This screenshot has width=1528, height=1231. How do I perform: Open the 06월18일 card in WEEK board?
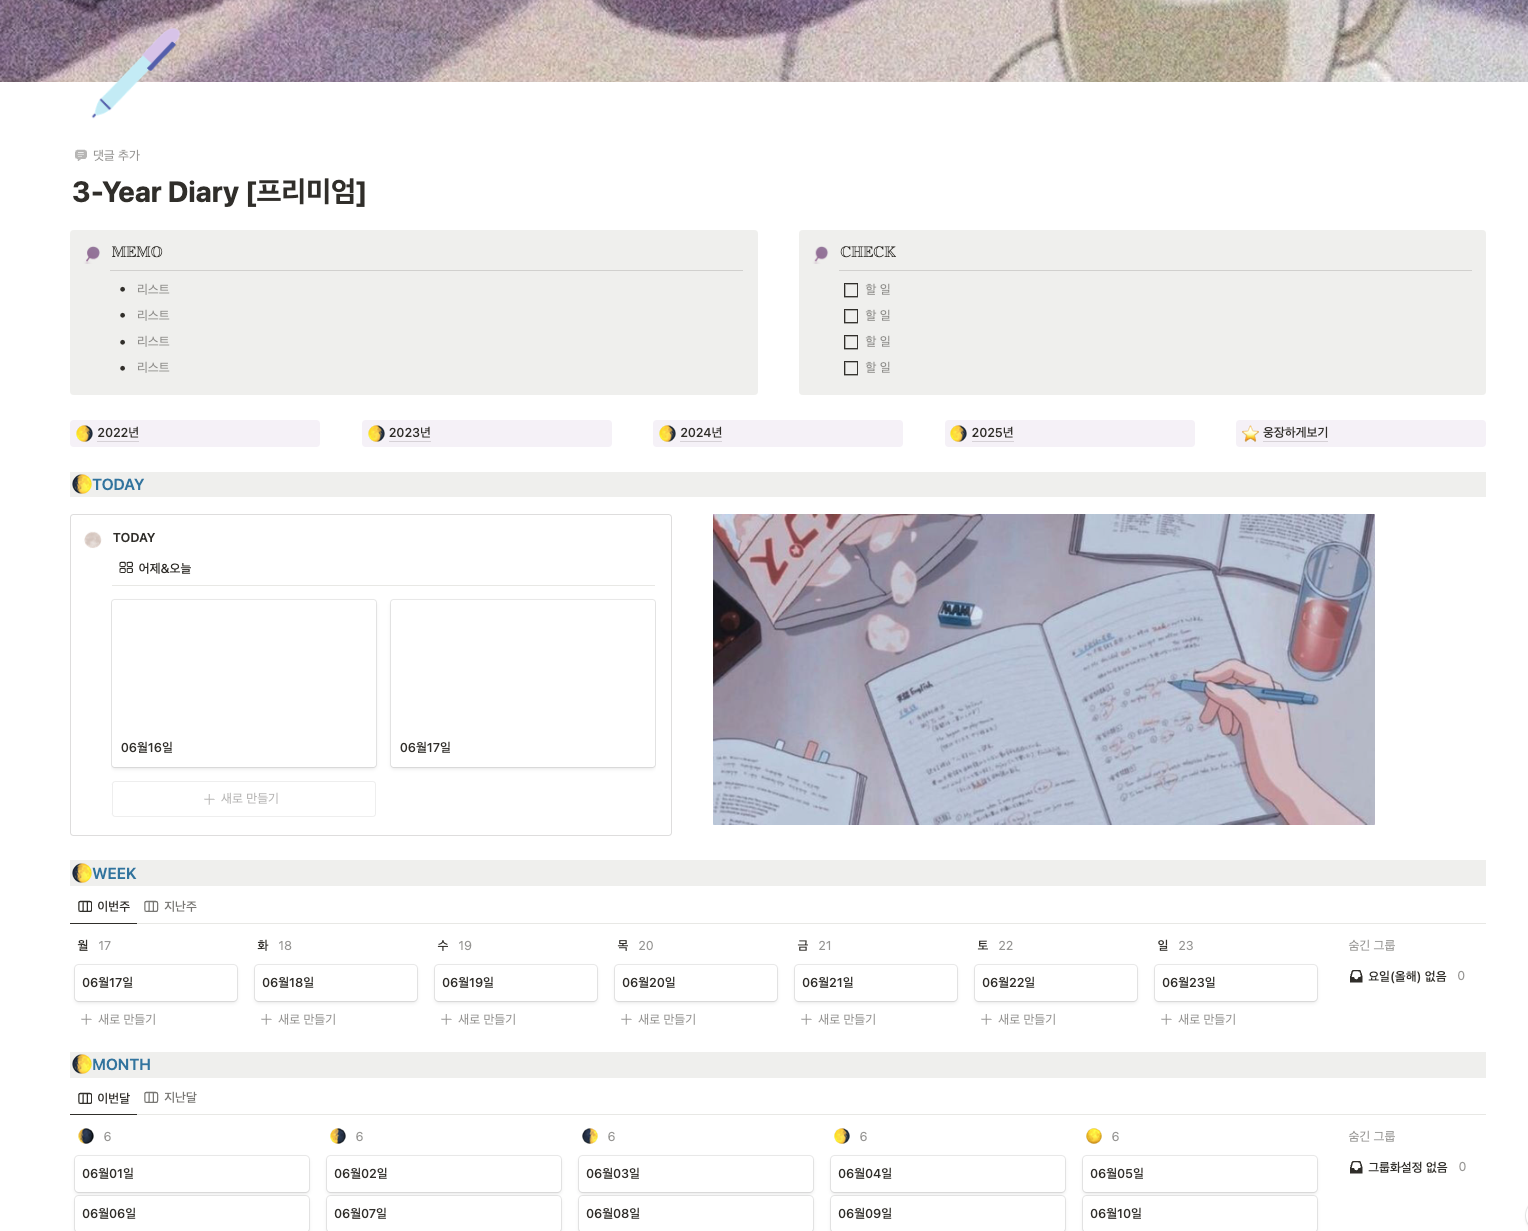336,983
